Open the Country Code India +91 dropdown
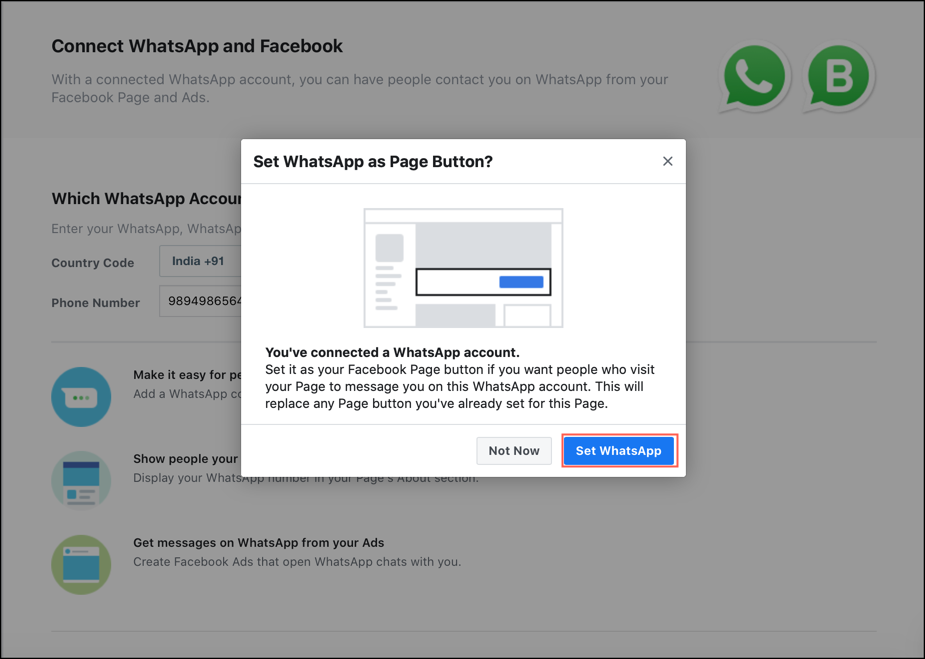The width and height of the screenshot is (925, 659). [x=201, y=261]
